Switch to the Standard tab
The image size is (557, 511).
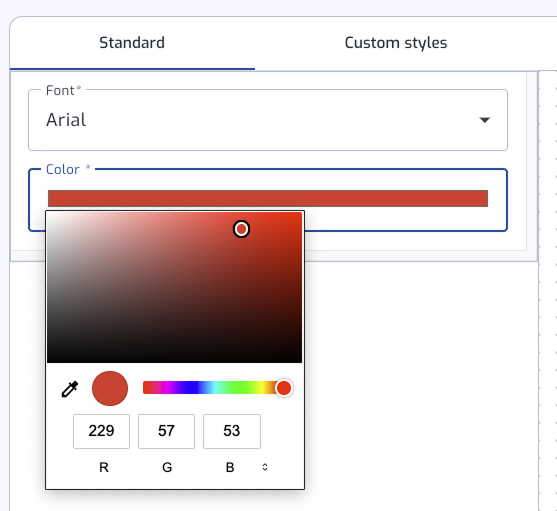point(132,43)
